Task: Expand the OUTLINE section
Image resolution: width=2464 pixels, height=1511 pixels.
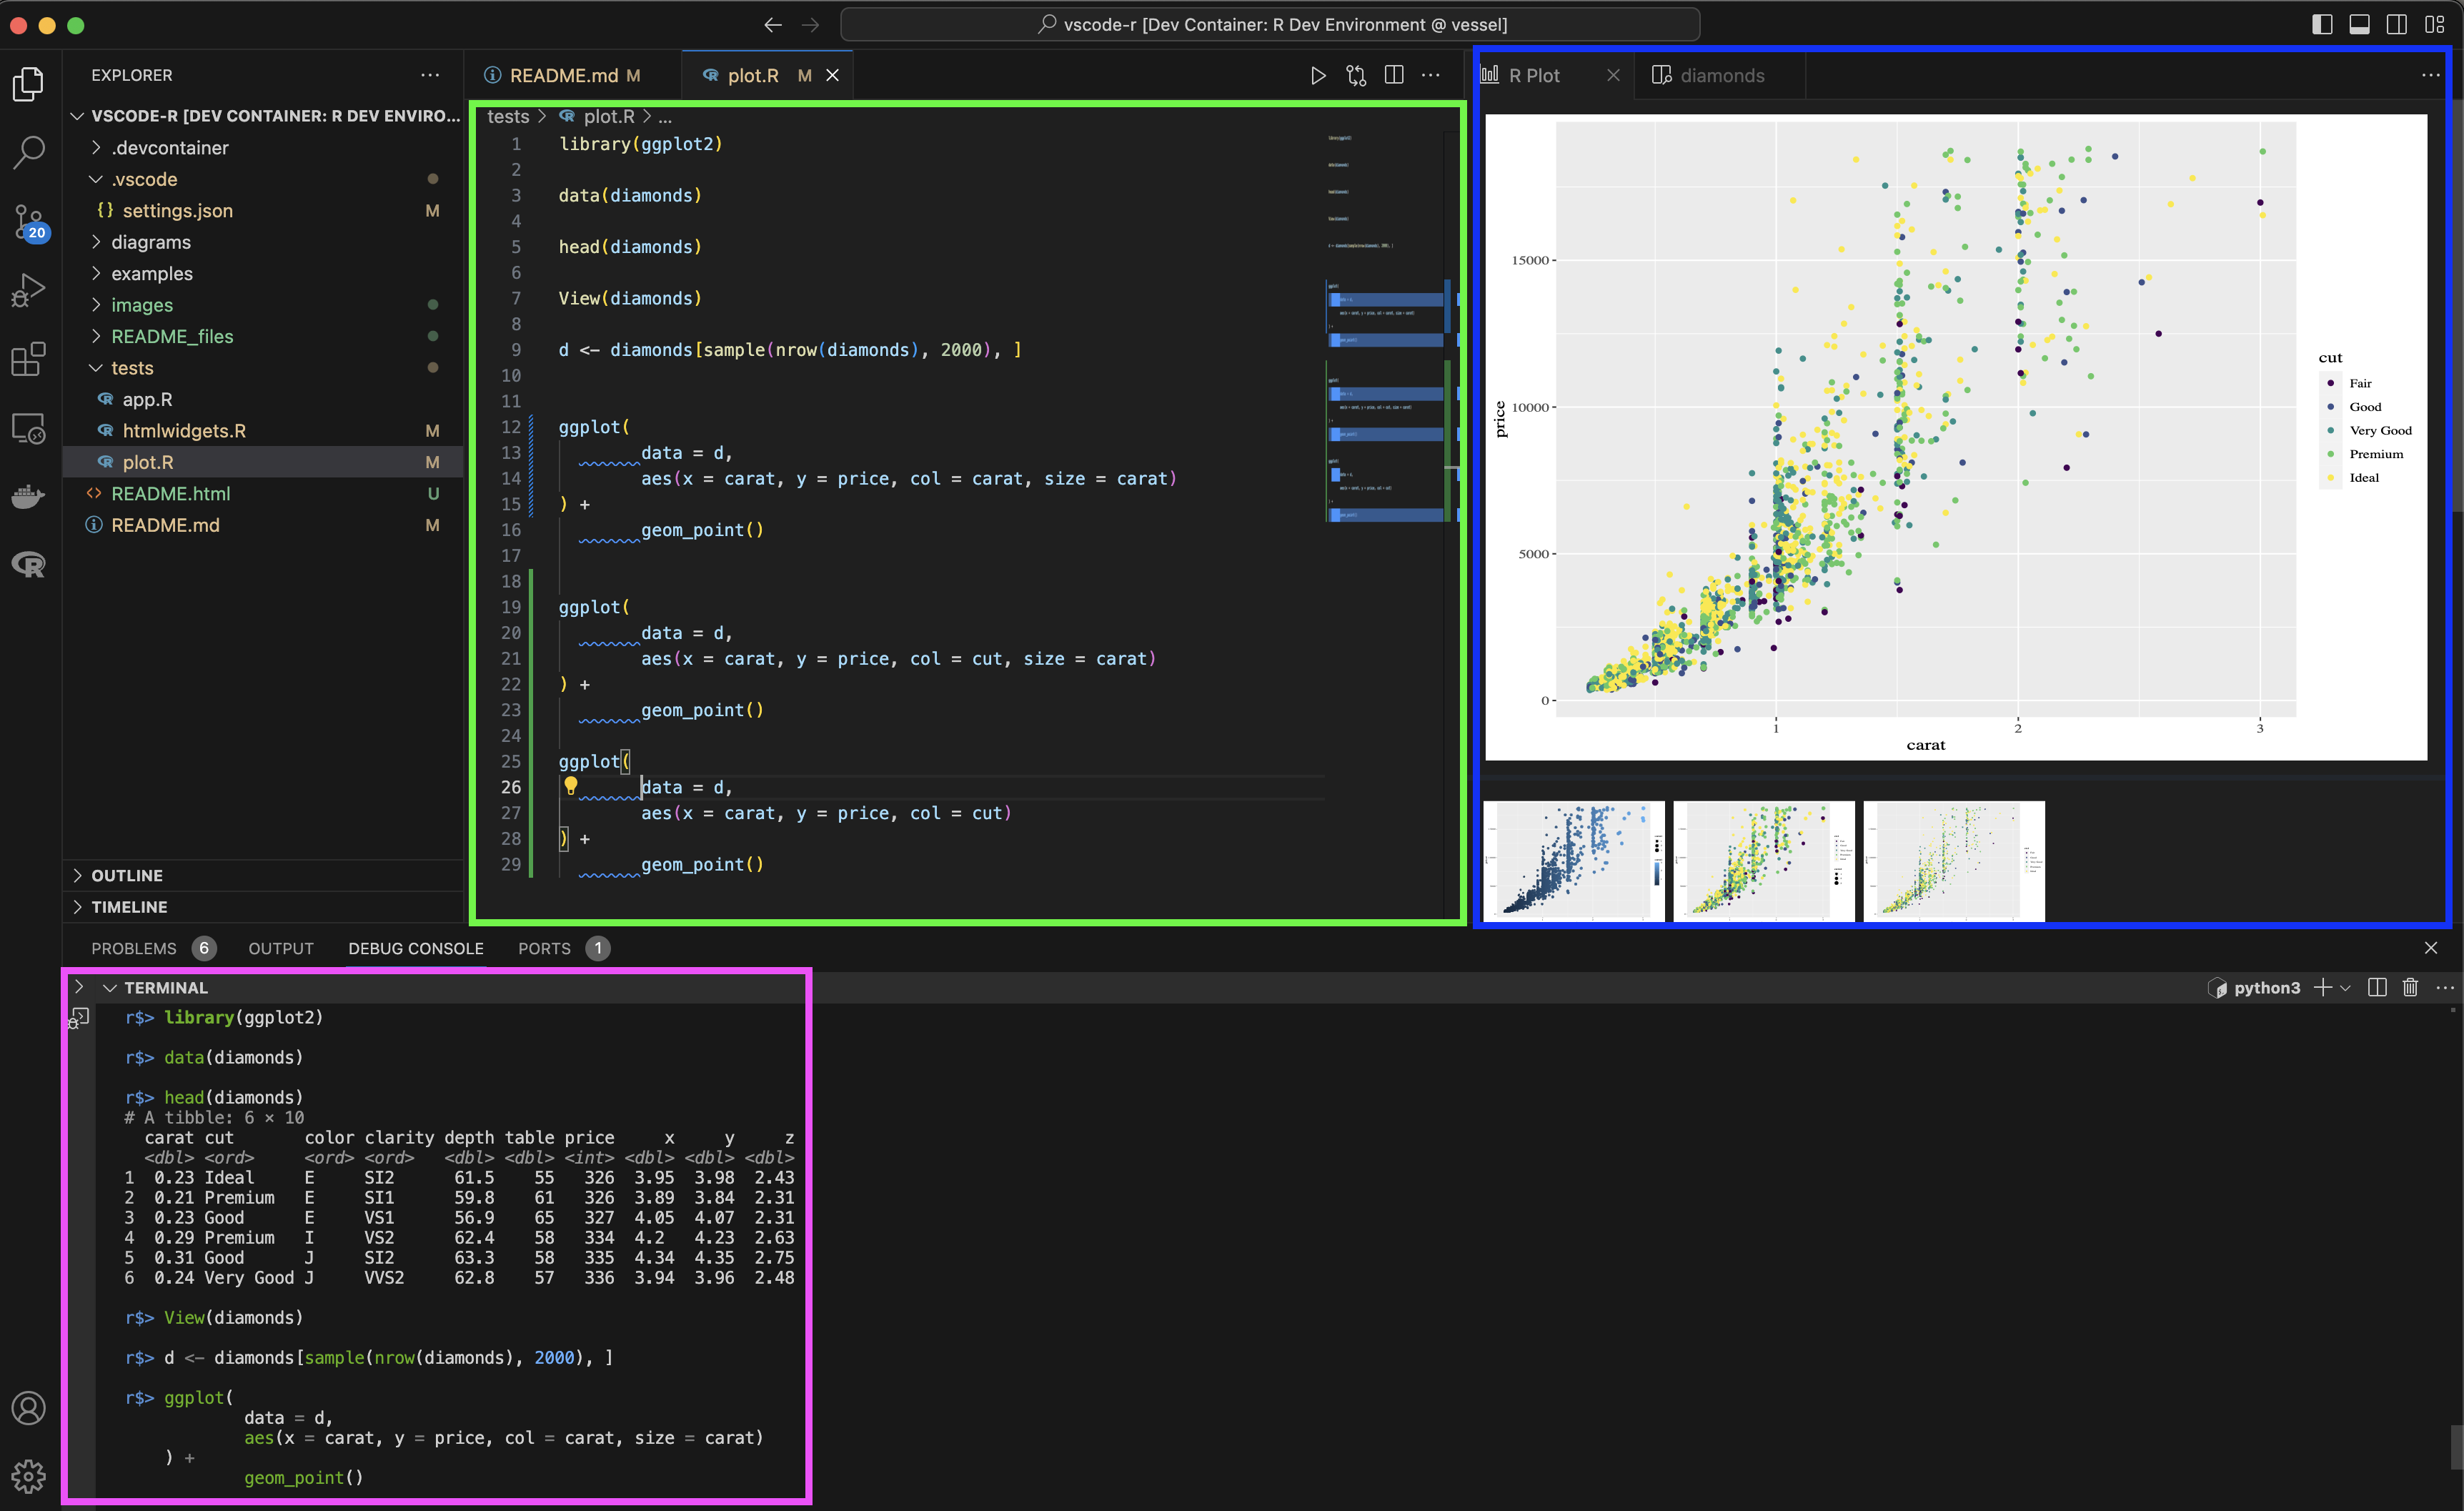Action: click(126, 875)
